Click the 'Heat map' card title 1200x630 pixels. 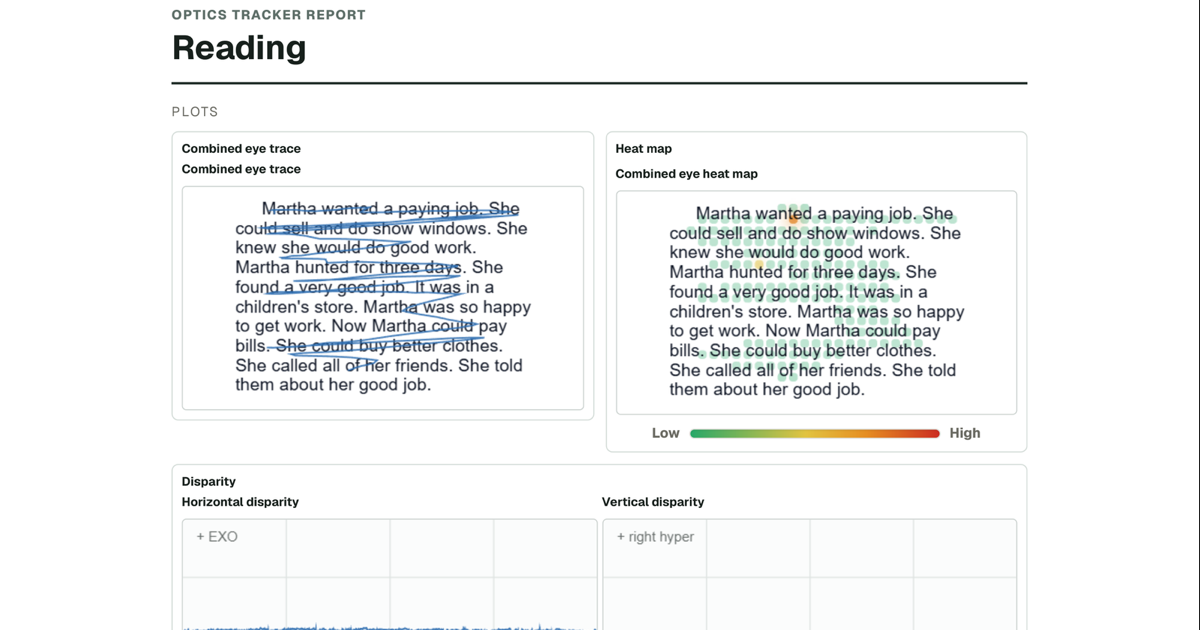pyautogui.click(x=644, y=148)
